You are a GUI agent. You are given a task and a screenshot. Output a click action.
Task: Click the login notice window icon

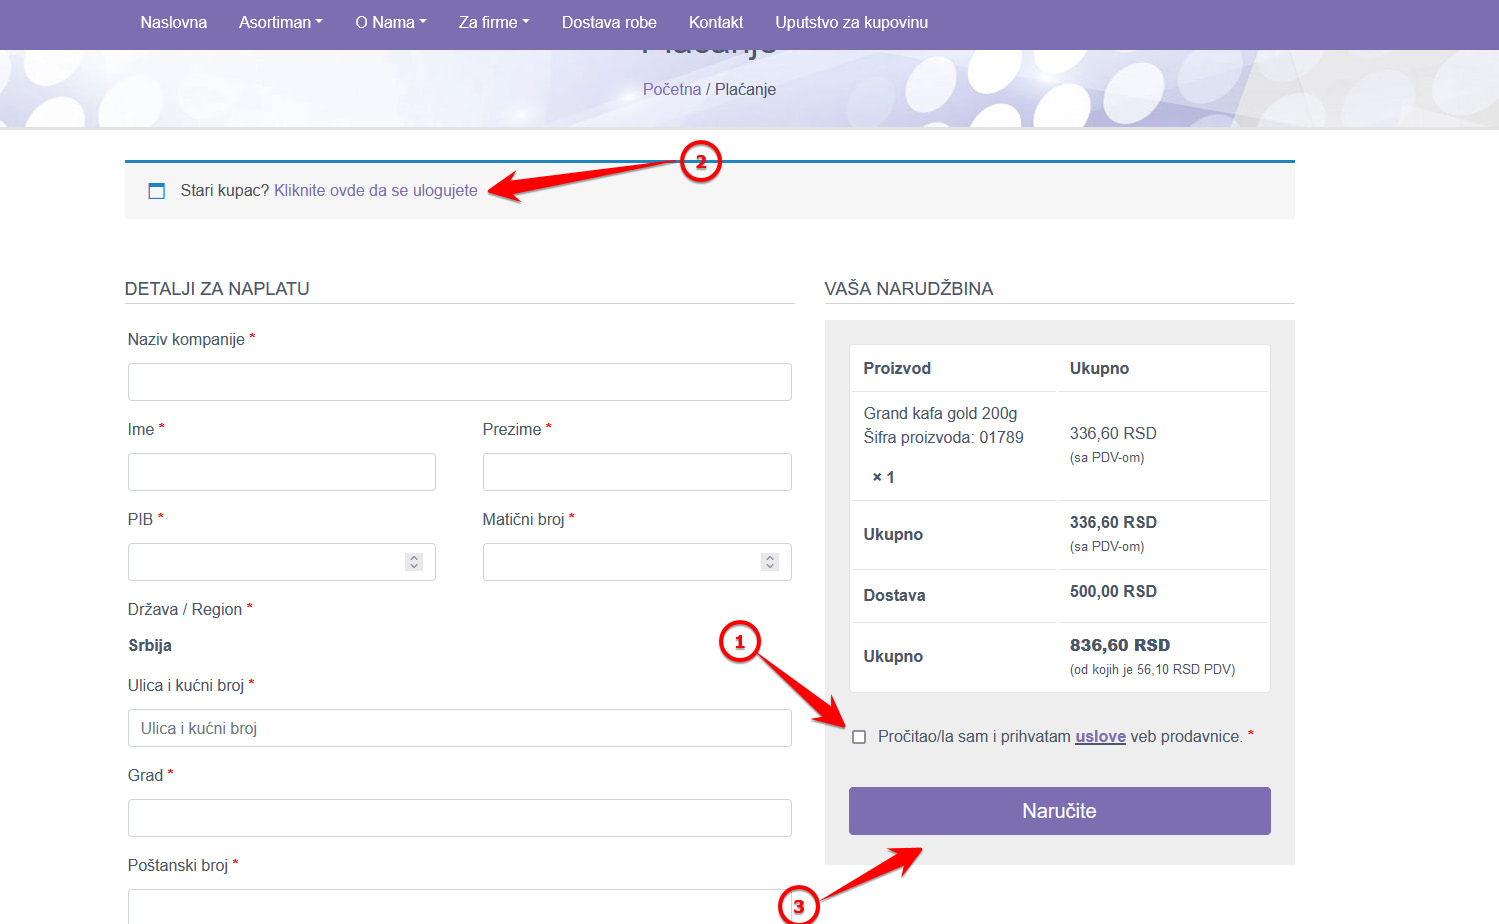(156, 191)
